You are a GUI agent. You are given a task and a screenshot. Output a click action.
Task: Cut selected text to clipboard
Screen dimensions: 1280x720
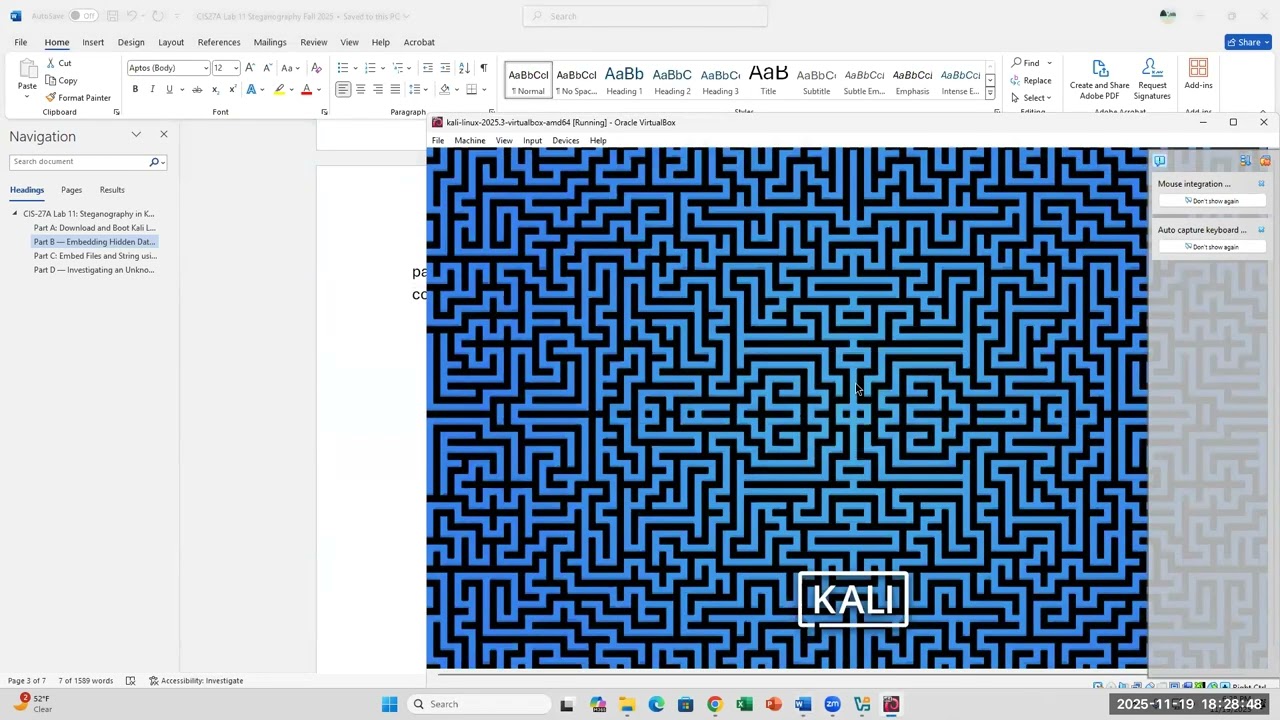(x=59, y=63)
